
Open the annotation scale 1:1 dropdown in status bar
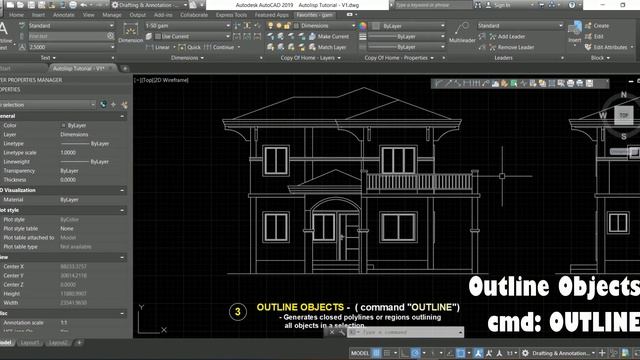point(512,353)
